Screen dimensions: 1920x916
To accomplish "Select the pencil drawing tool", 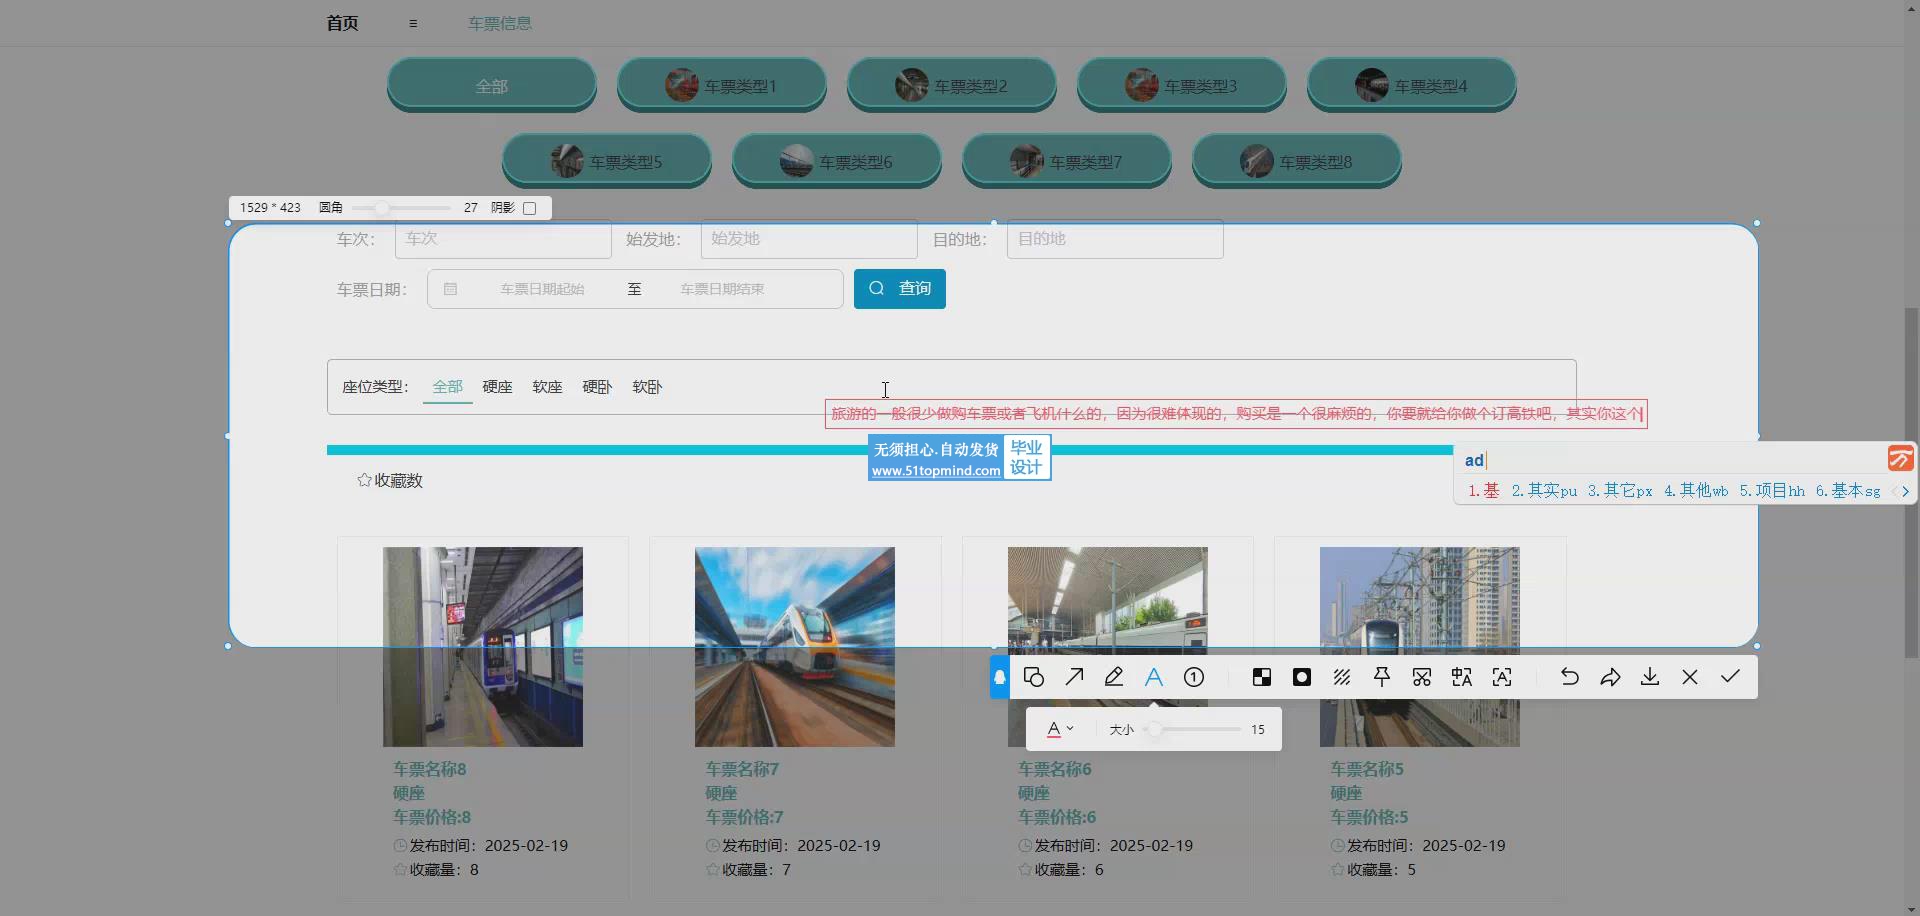I will click(1114, 678).
